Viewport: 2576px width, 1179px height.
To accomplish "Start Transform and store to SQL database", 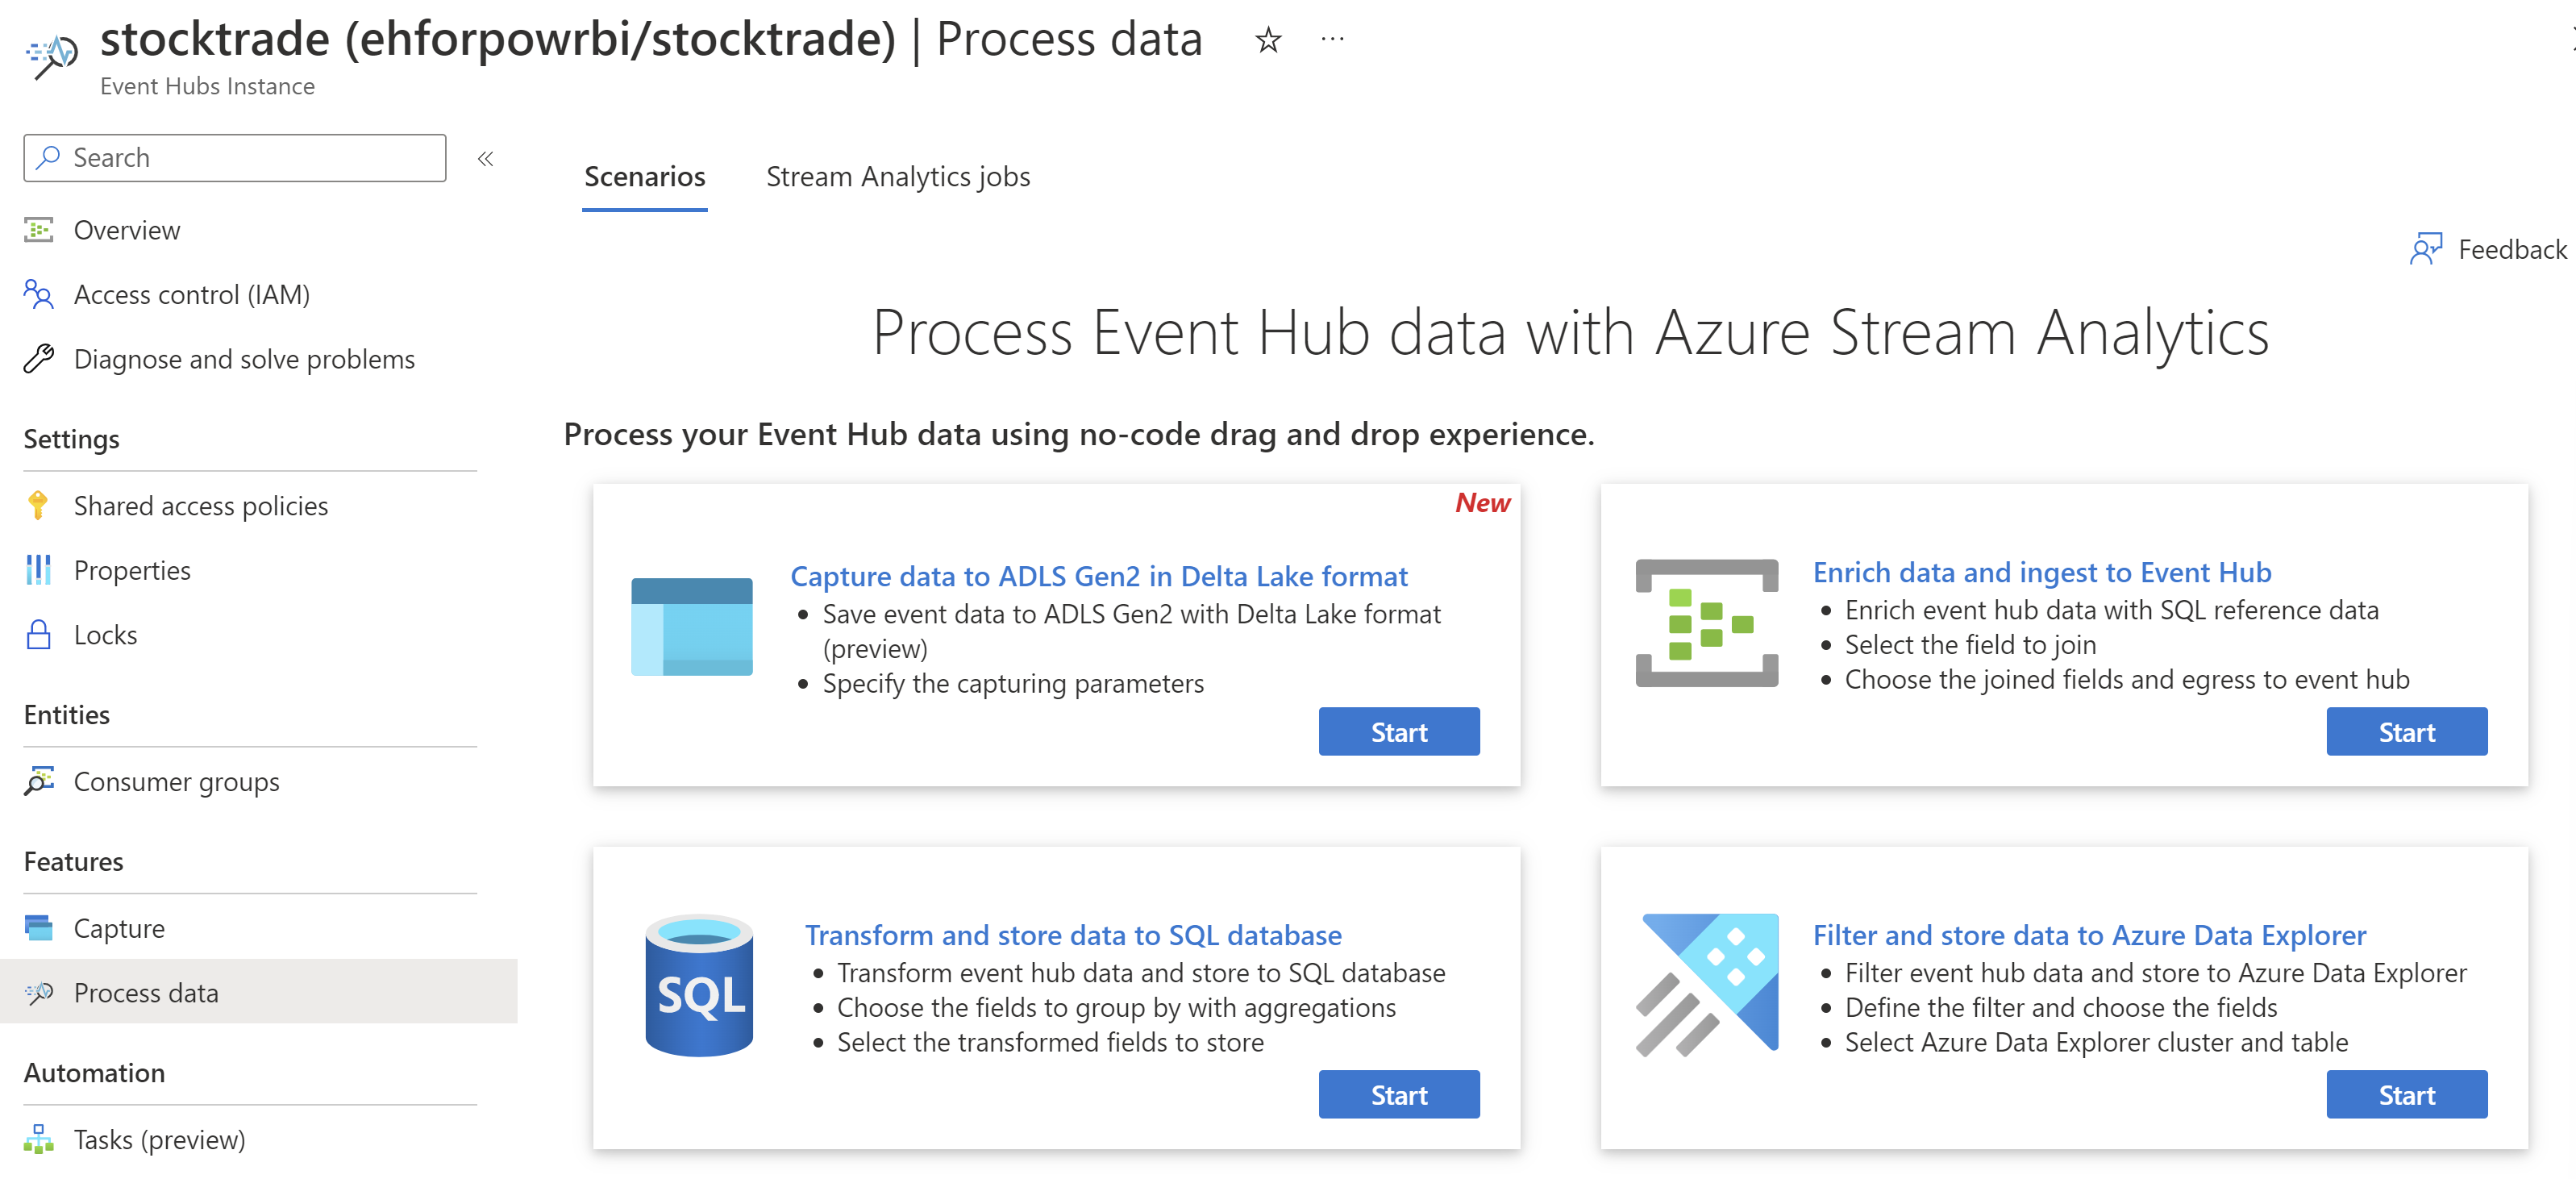I will 1398,1094.
